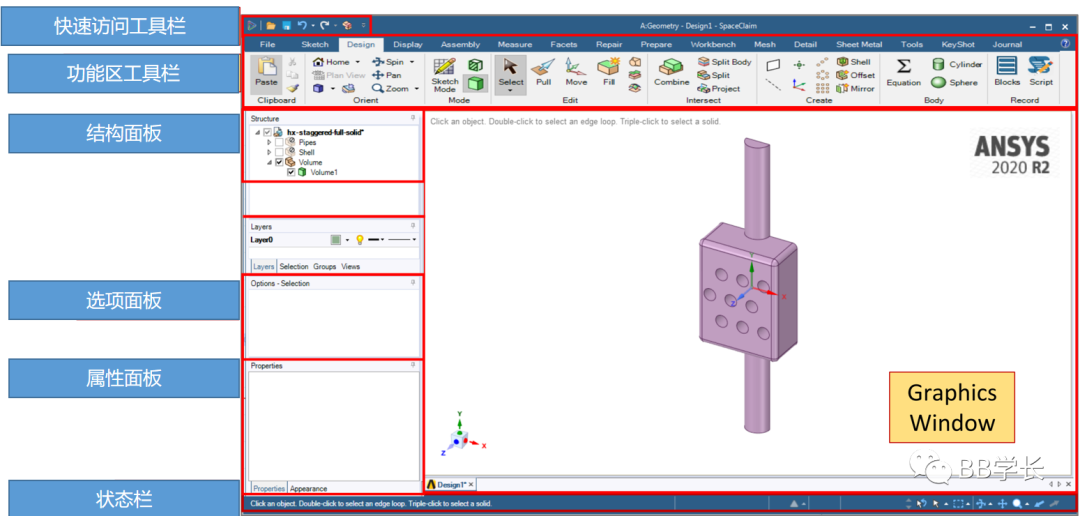Click the Undo arrow icon
Viewport: 1080px width, 516px height.
(302, 25)
